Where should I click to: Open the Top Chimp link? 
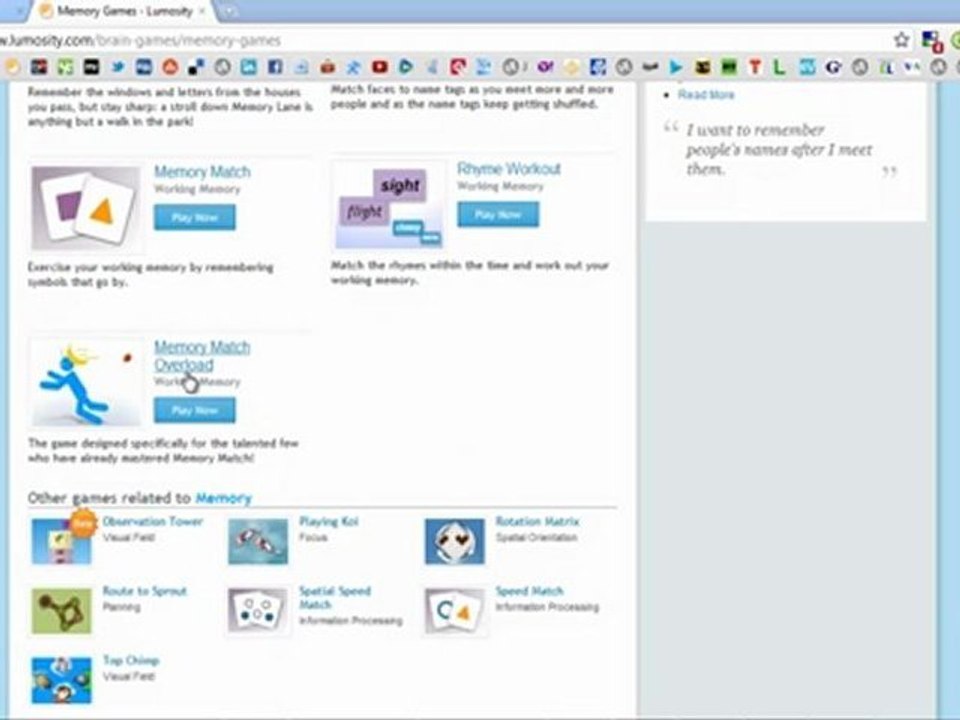[x=131, y=660]
